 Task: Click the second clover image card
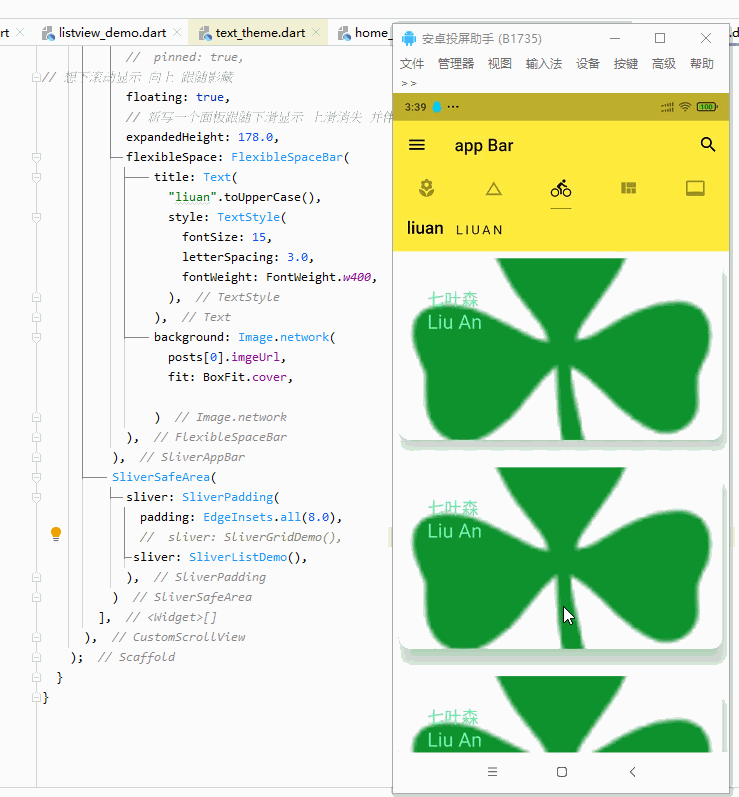coord(561,558)
